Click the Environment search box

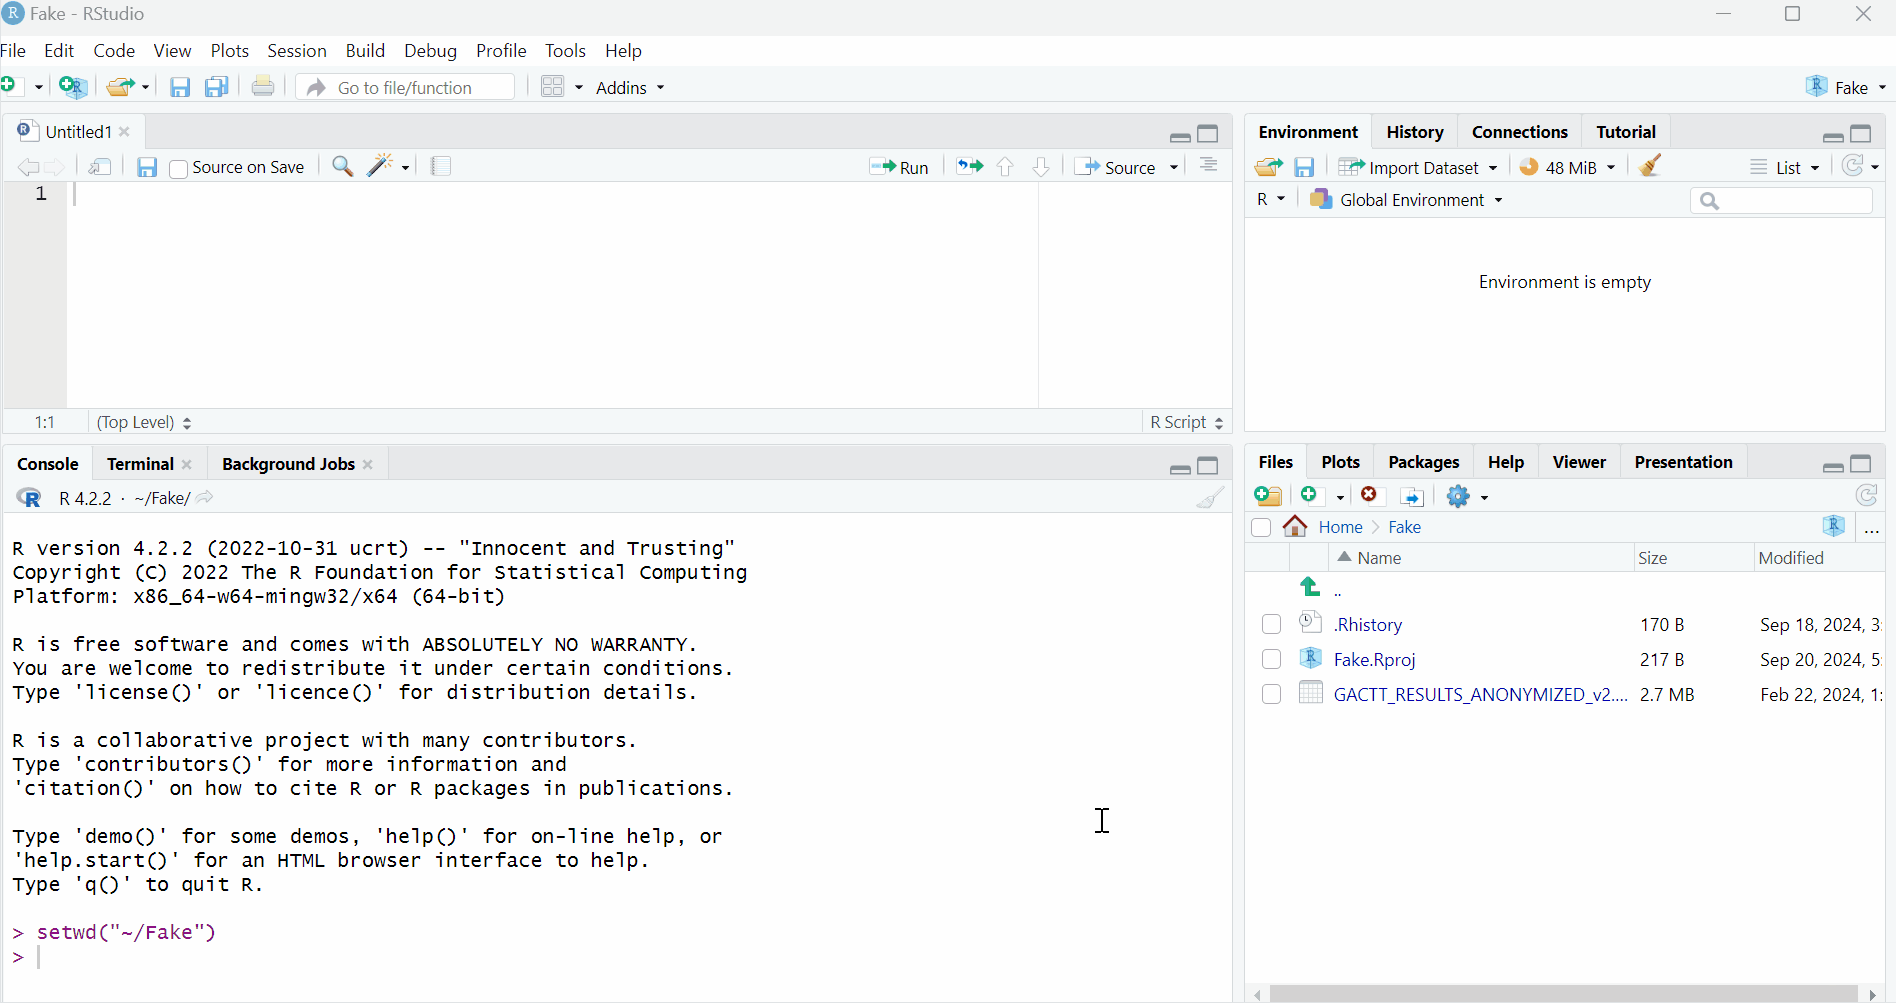(1781, 201)
